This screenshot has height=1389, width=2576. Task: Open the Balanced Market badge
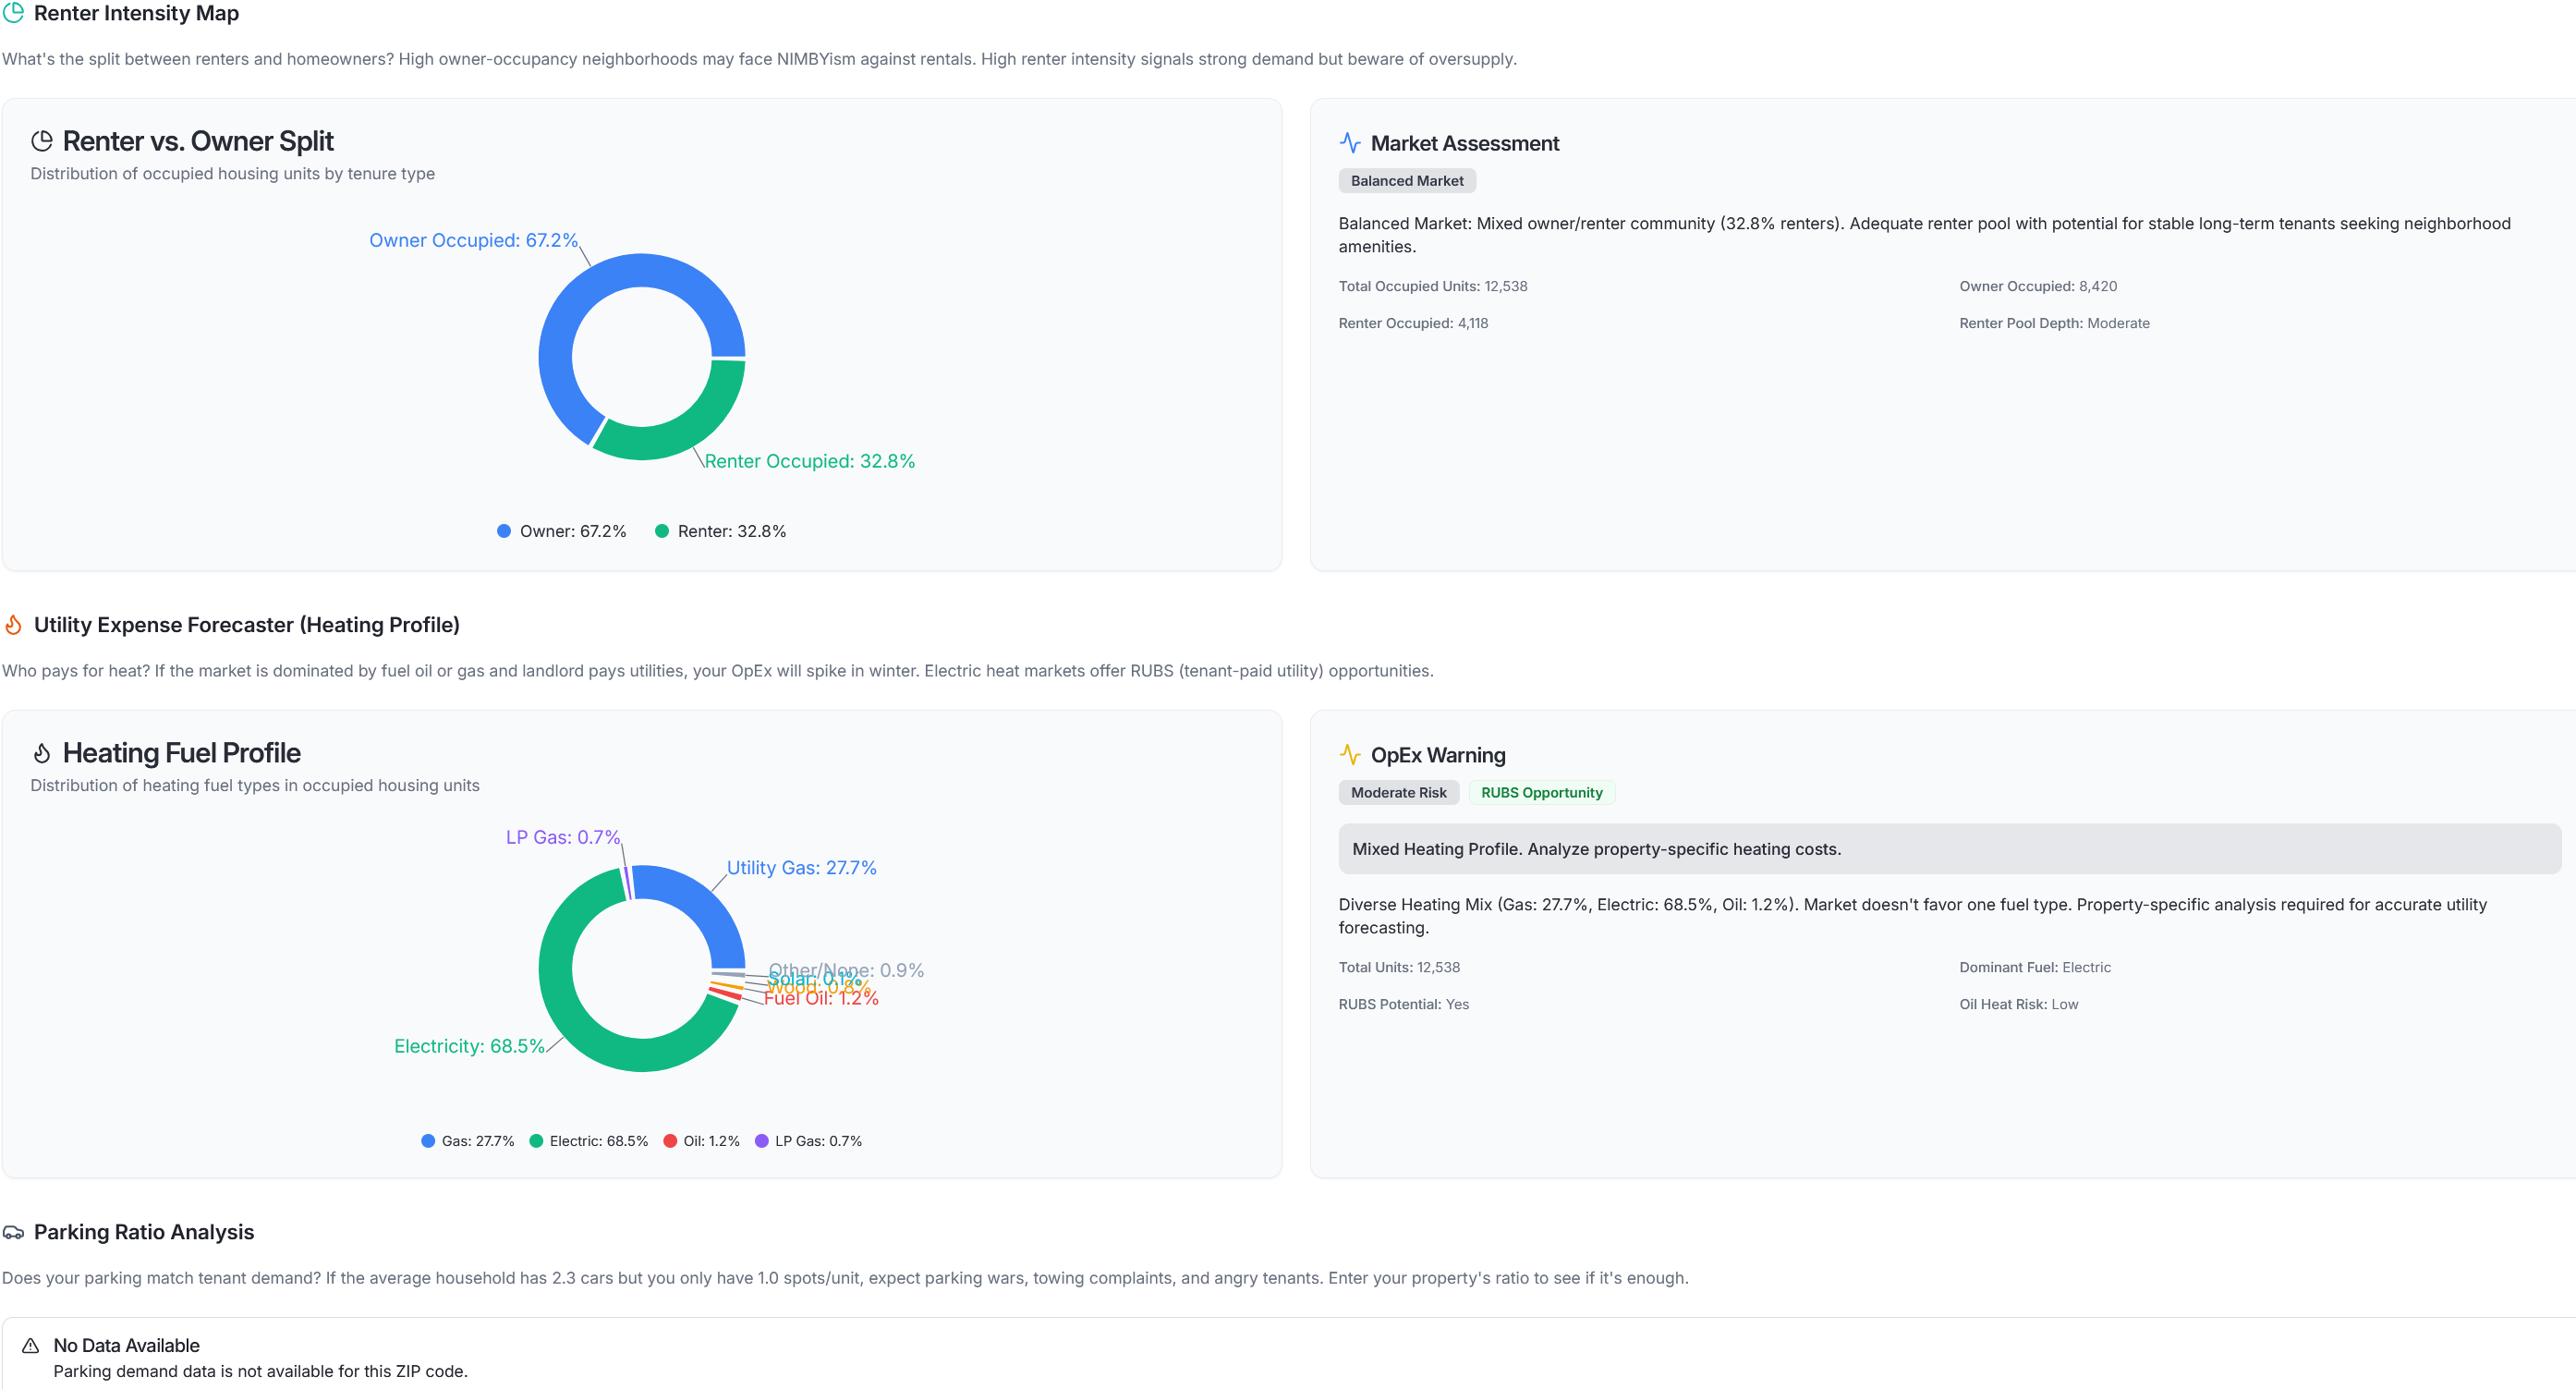pyautogui.click(x=1406, y=180)
